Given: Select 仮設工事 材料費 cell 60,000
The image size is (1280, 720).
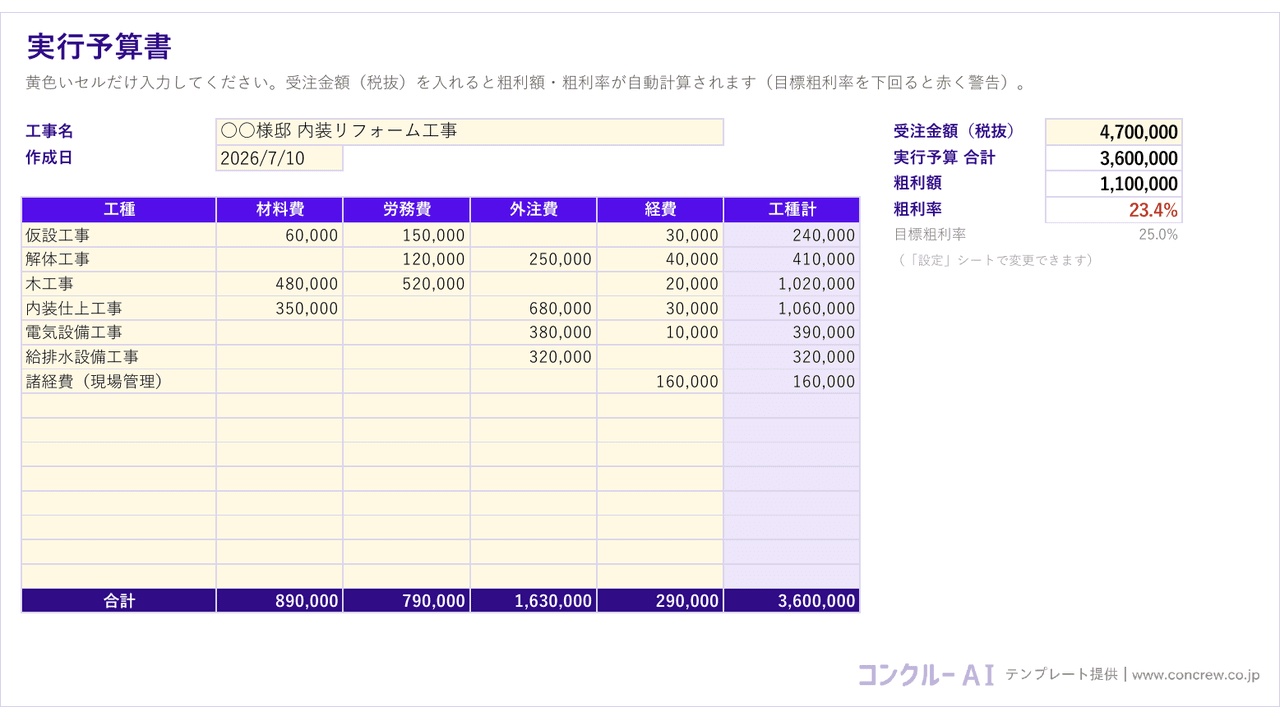Looking at the screenshot, I should click(280, 235).
